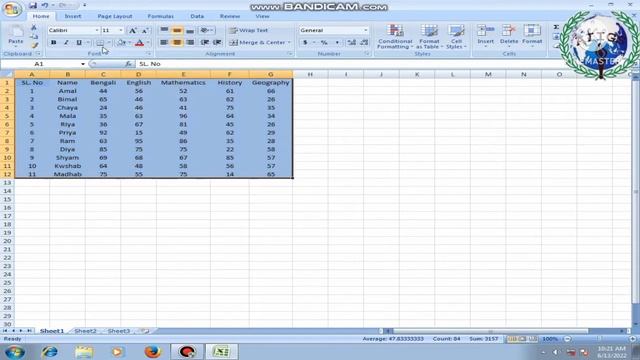Viewport: 640px width, 360px height.
Task: Toggle Align Text Left
Action: (164, 42)
